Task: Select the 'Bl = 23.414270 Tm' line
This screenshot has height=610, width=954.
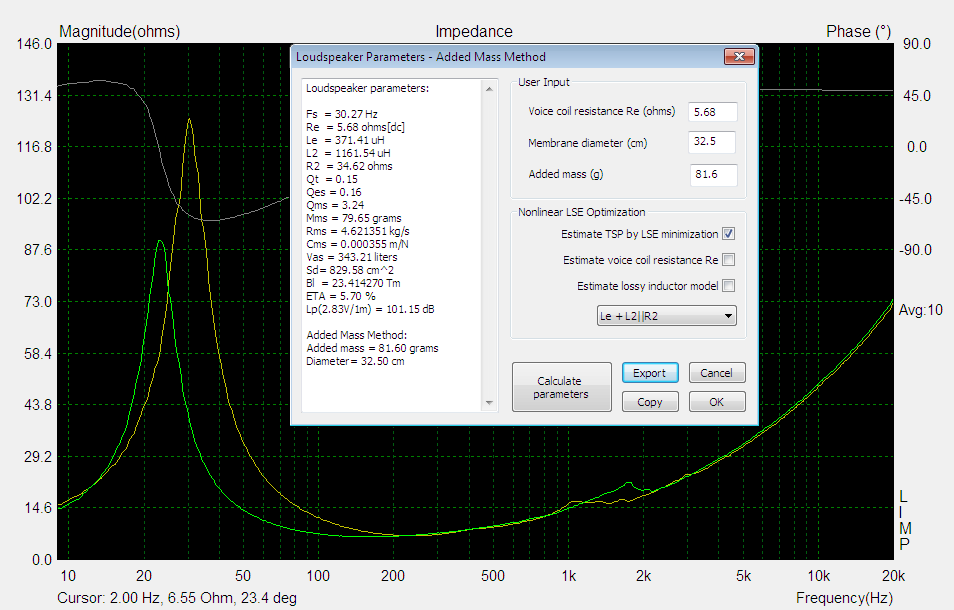Action: [353, 283]
